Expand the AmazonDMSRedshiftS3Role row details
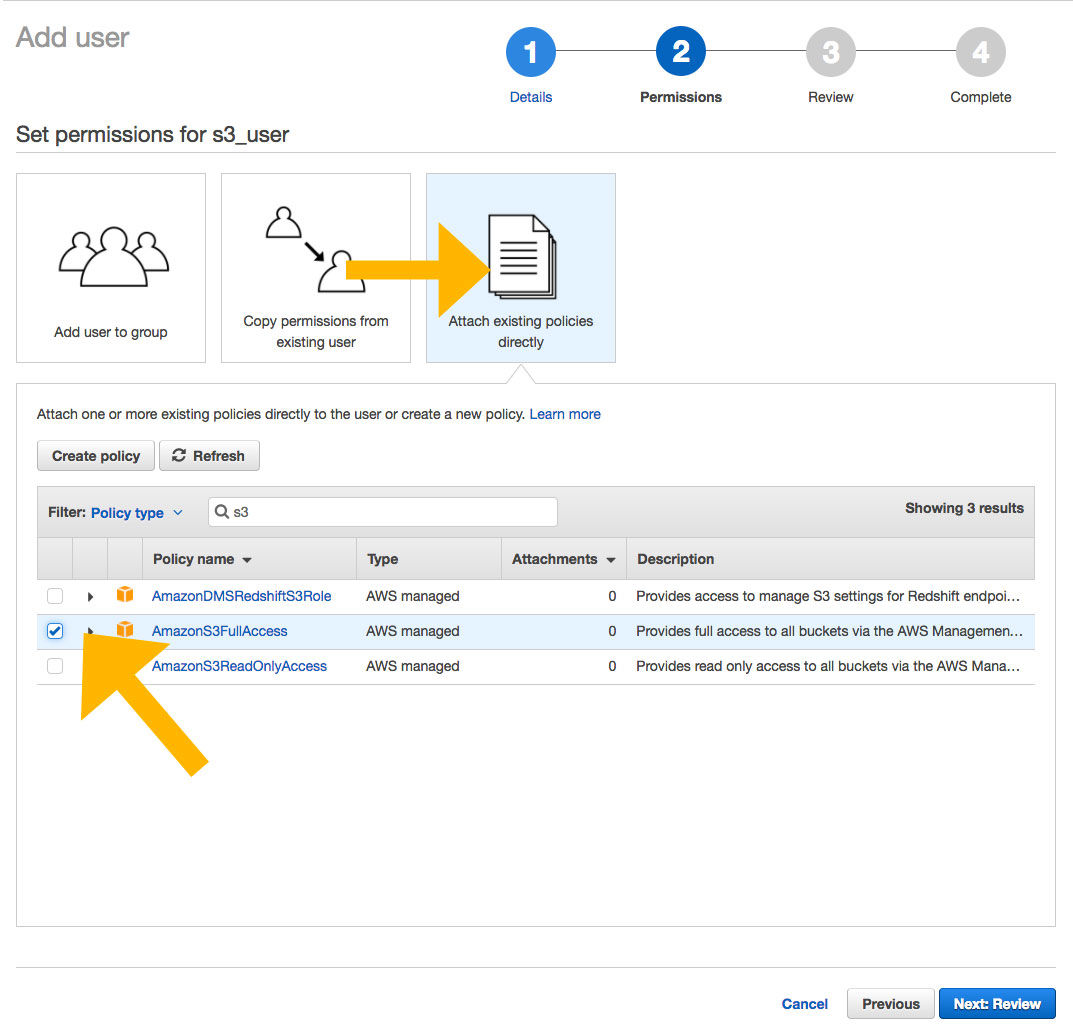Viewport: 1073px width, 1036px height. (90, 597)
